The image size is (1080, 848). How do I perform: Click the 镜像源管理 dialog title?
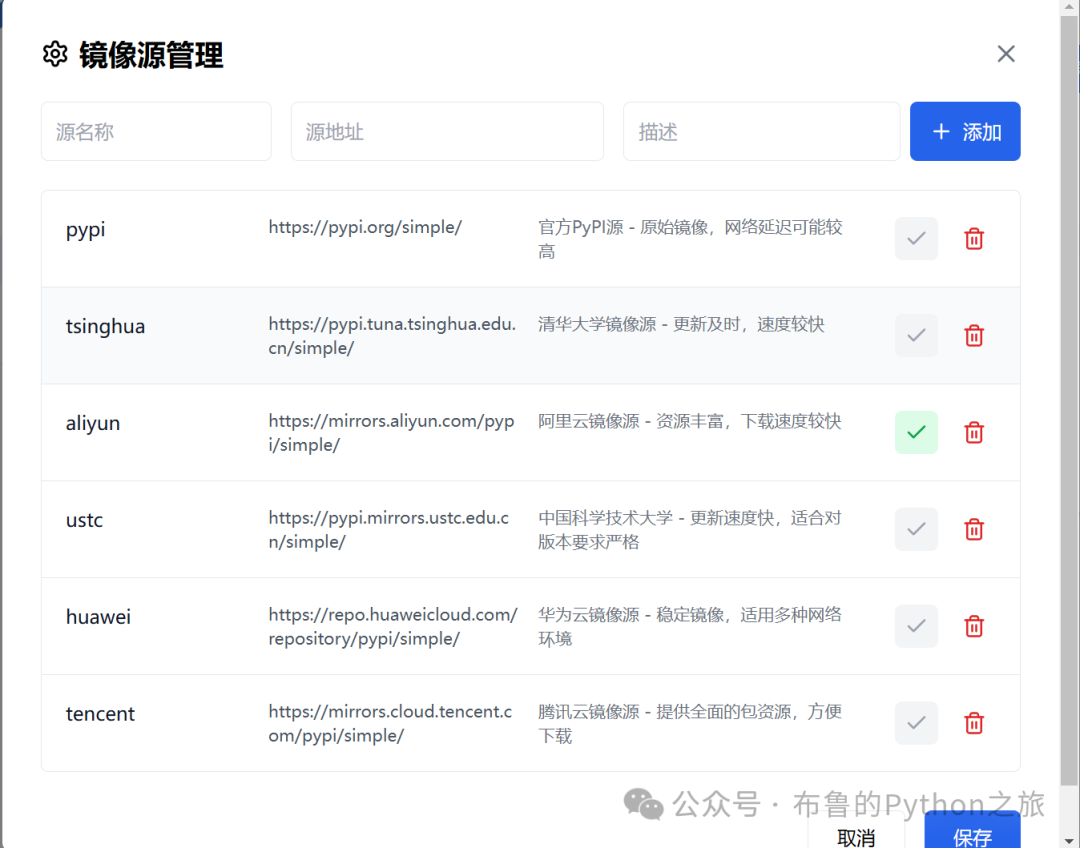point(152,55)
